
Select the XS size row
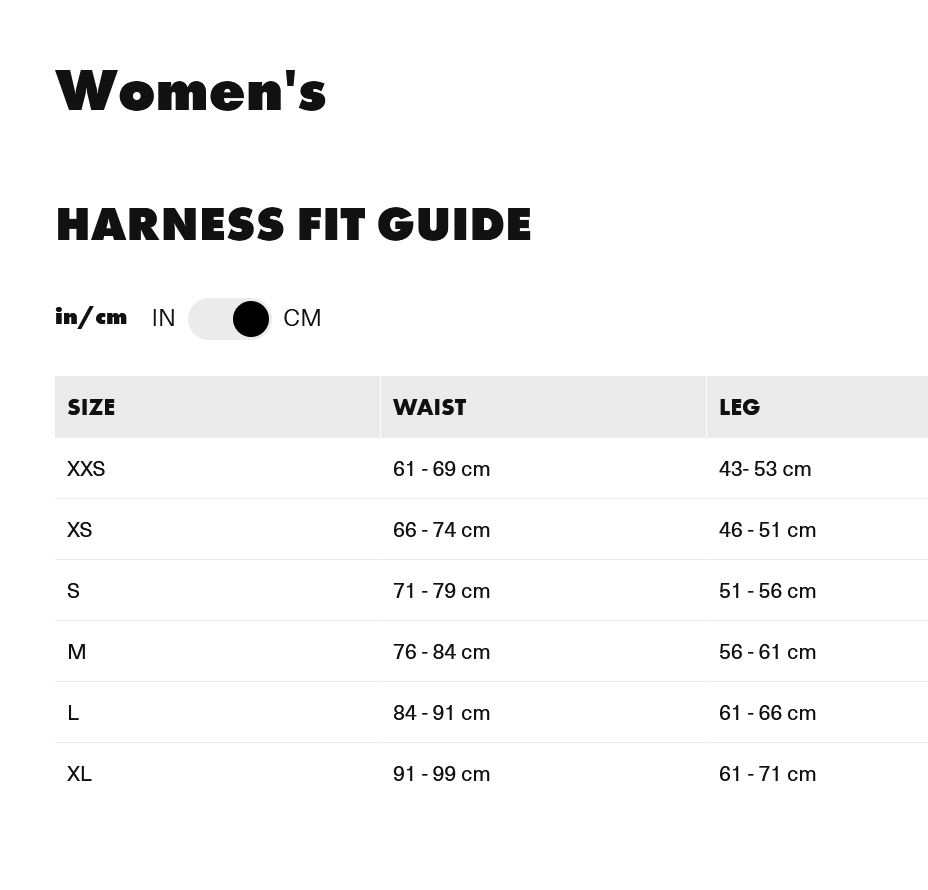(80, 529)
